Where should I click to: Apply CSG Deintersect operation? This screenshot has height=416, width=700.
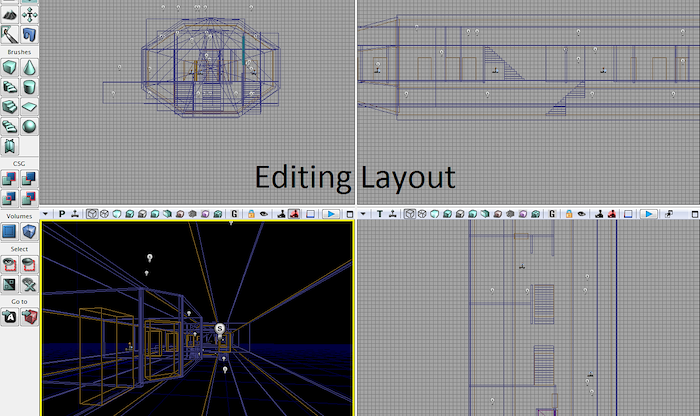click(29, 198)
